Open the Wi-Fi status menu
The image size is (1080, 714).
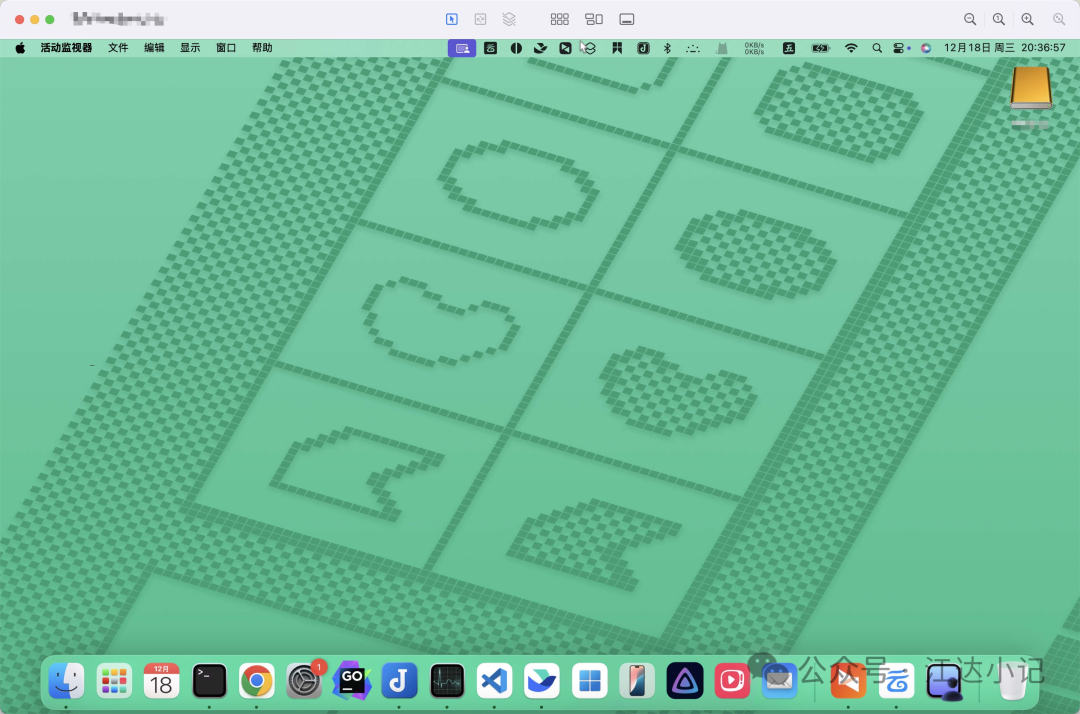click(851, 48)
